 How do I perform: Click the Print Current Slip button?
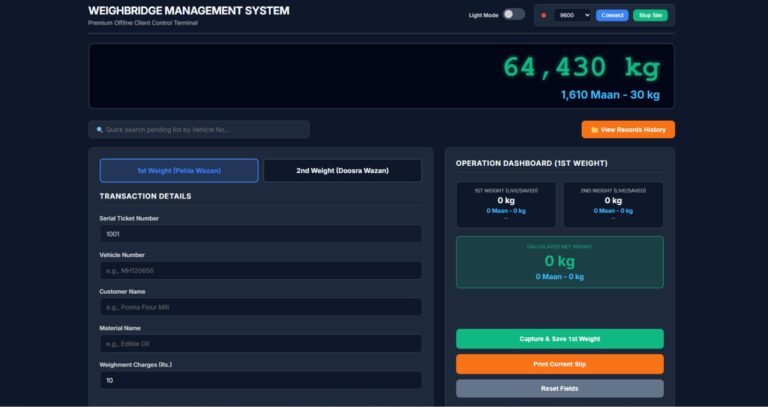560,364
